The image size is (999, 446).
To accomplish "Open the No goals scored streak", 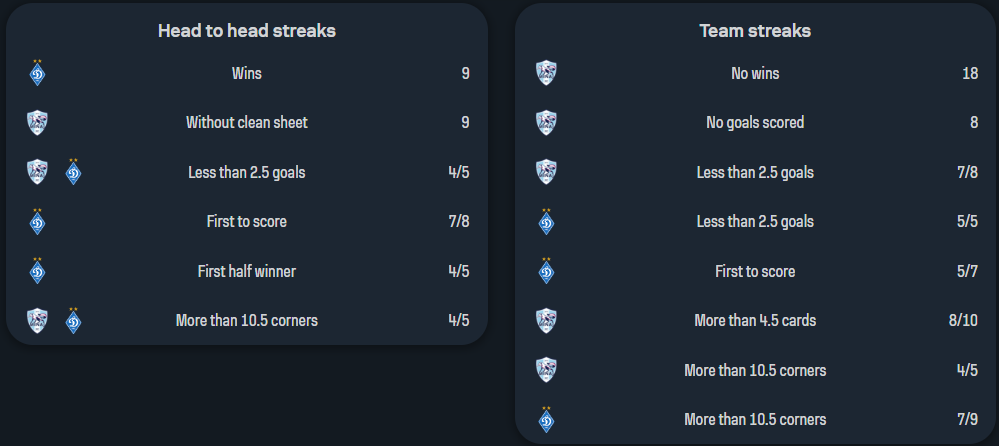I will [x=755, y=123].
